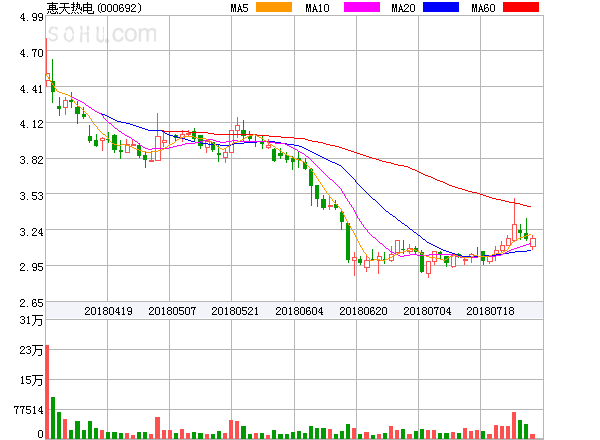Click the 23万 volume axis label
600x440 pixels.
[x=31, y=350]
